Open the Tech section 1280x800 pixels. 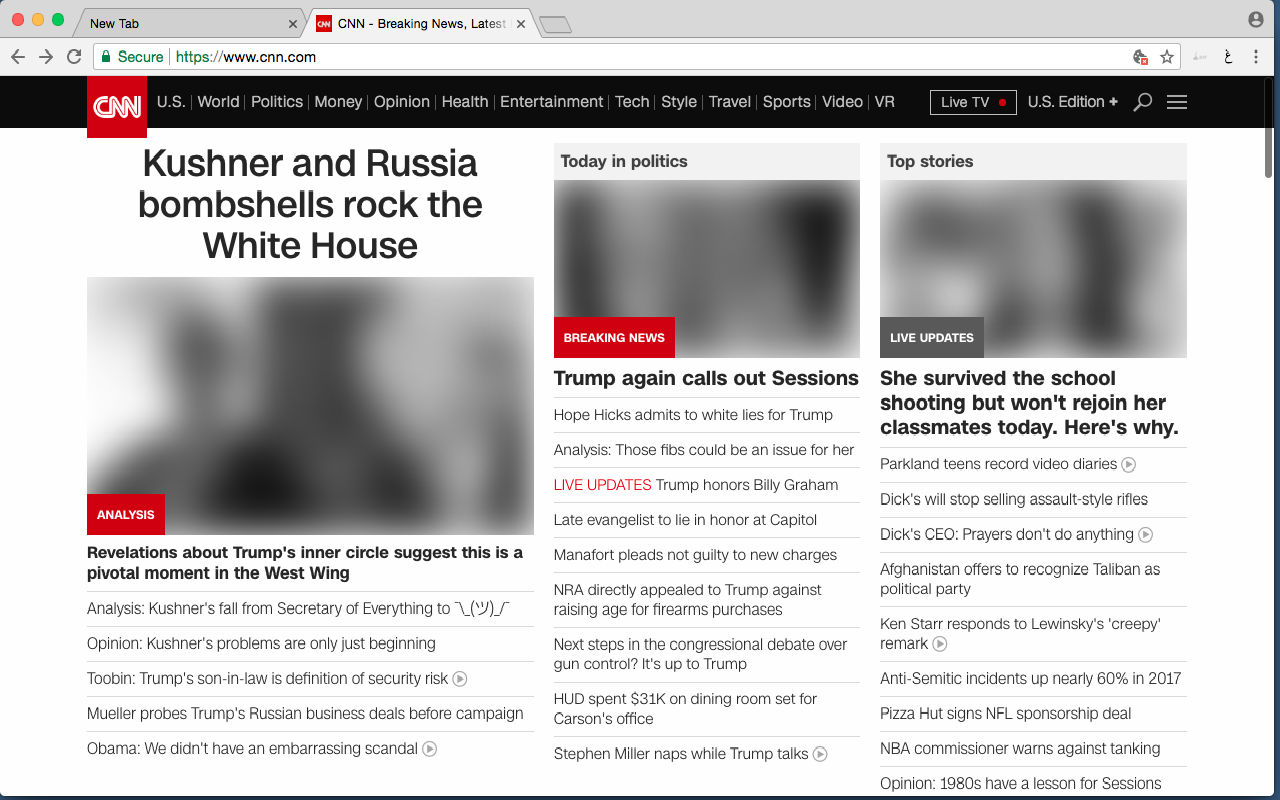click(632, 102)
